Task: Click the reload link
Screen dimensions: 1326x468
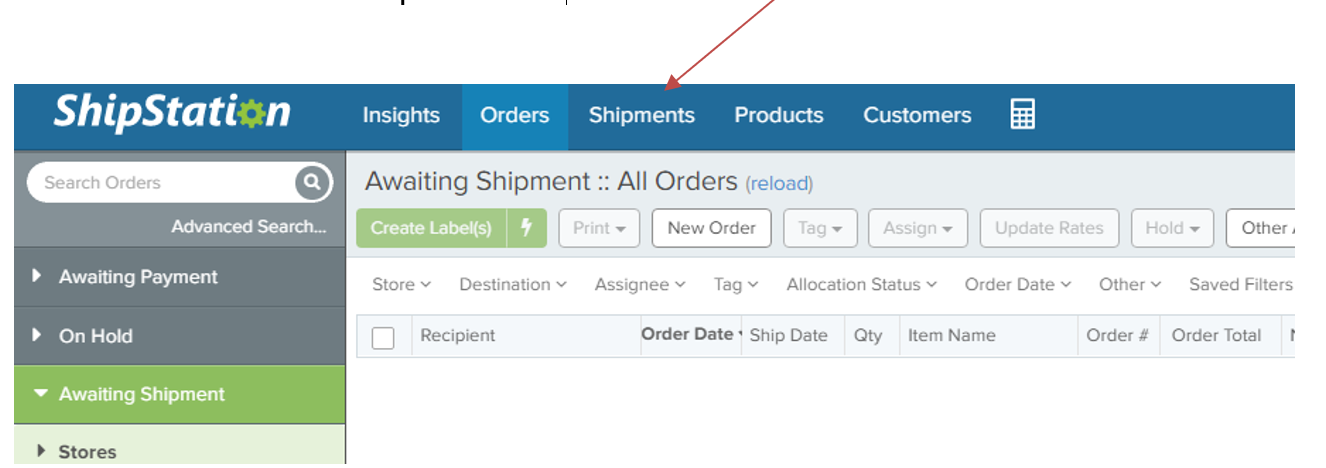Action: click(x=780, y=184)
